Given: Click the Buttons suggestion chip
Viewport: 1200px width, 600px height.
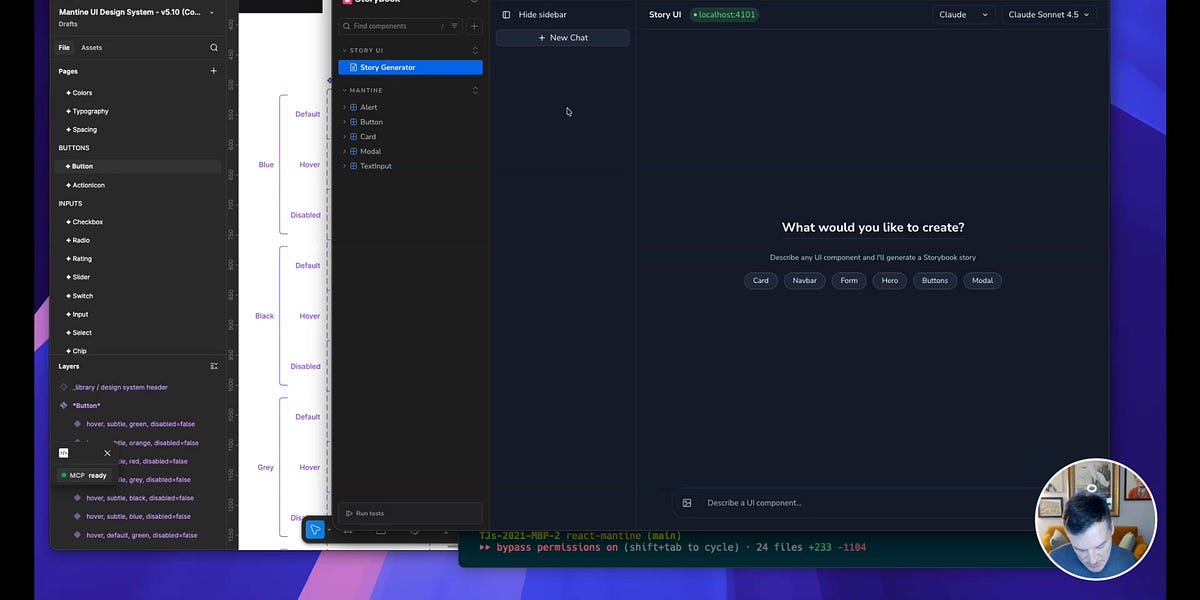Looking at the screenshot, I should coord(935,281).
